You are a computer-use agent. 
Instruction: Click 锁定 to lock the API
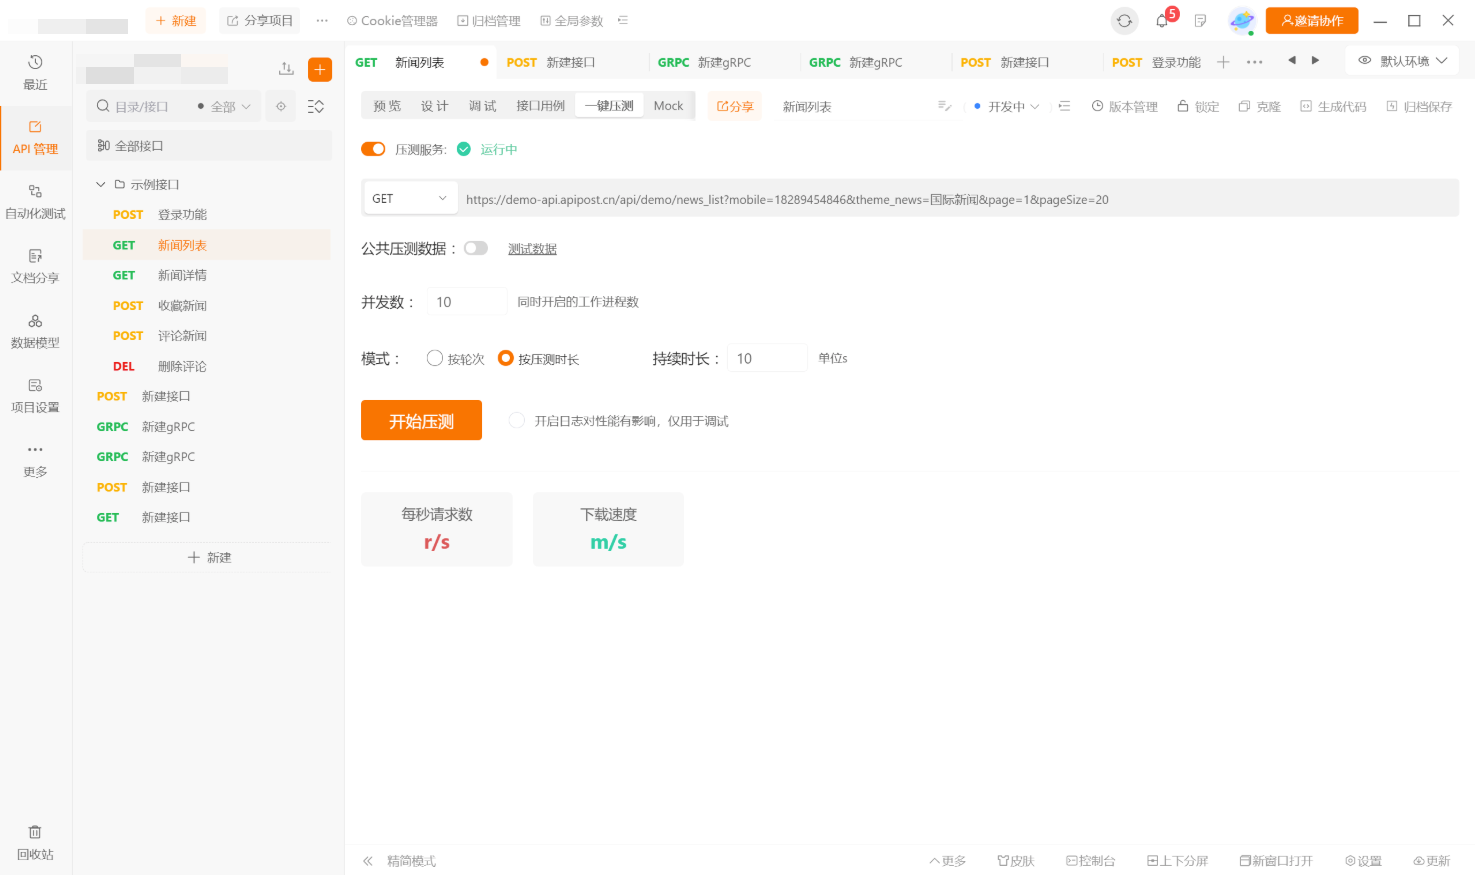[x=1198, y=106]
